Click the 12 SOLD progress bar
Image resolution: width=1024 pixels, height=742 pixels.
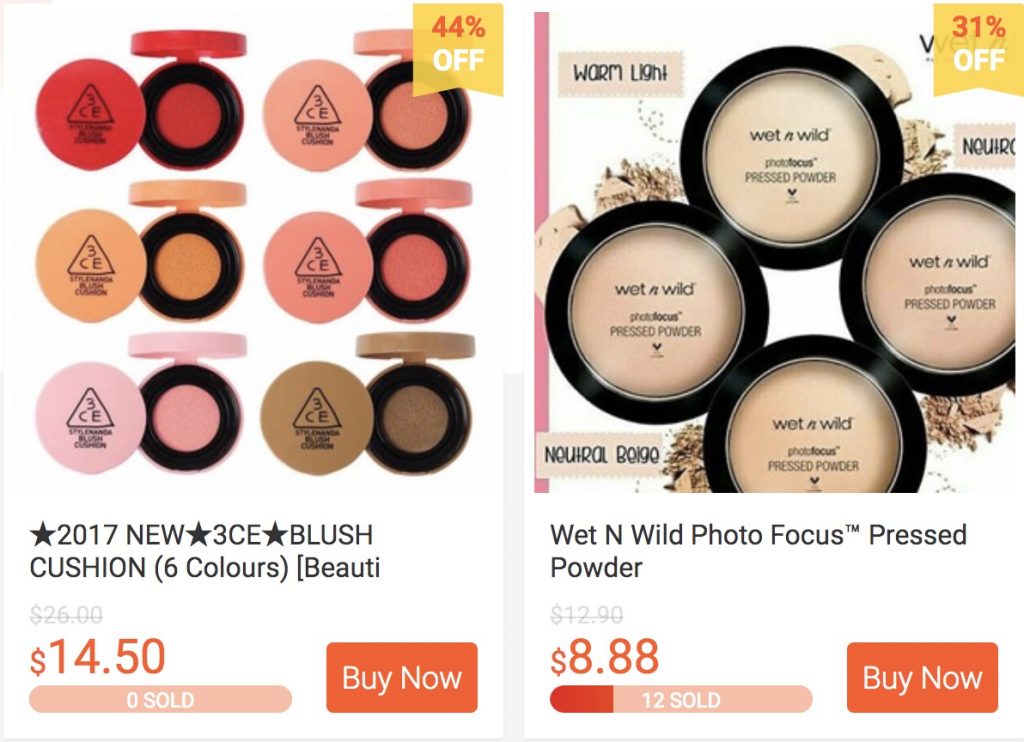click(681, 700)
